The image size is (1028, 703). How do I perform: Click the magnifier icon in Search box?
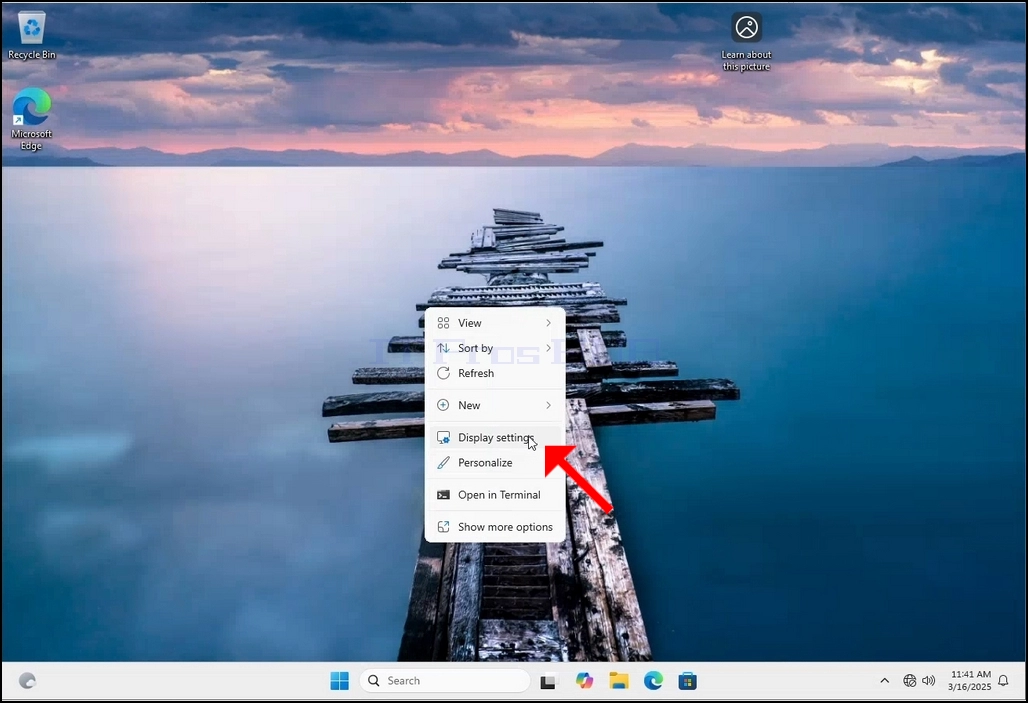(x=374, y=681)
